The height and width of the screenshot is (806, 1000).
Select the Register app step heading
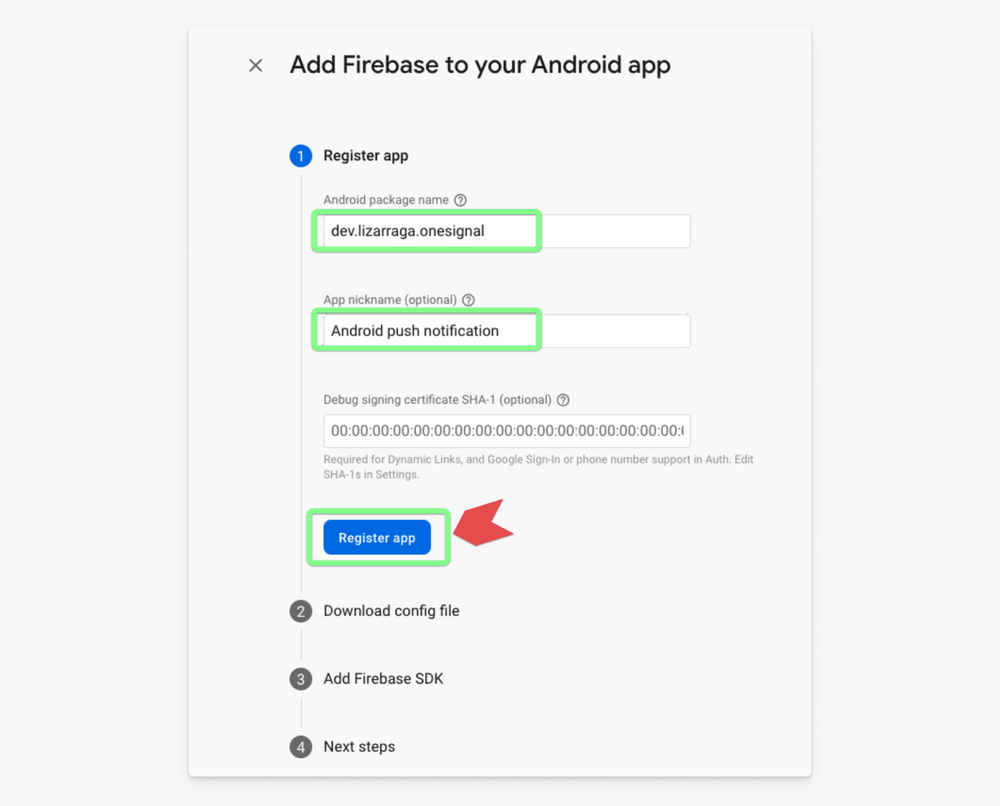(366, 156)
